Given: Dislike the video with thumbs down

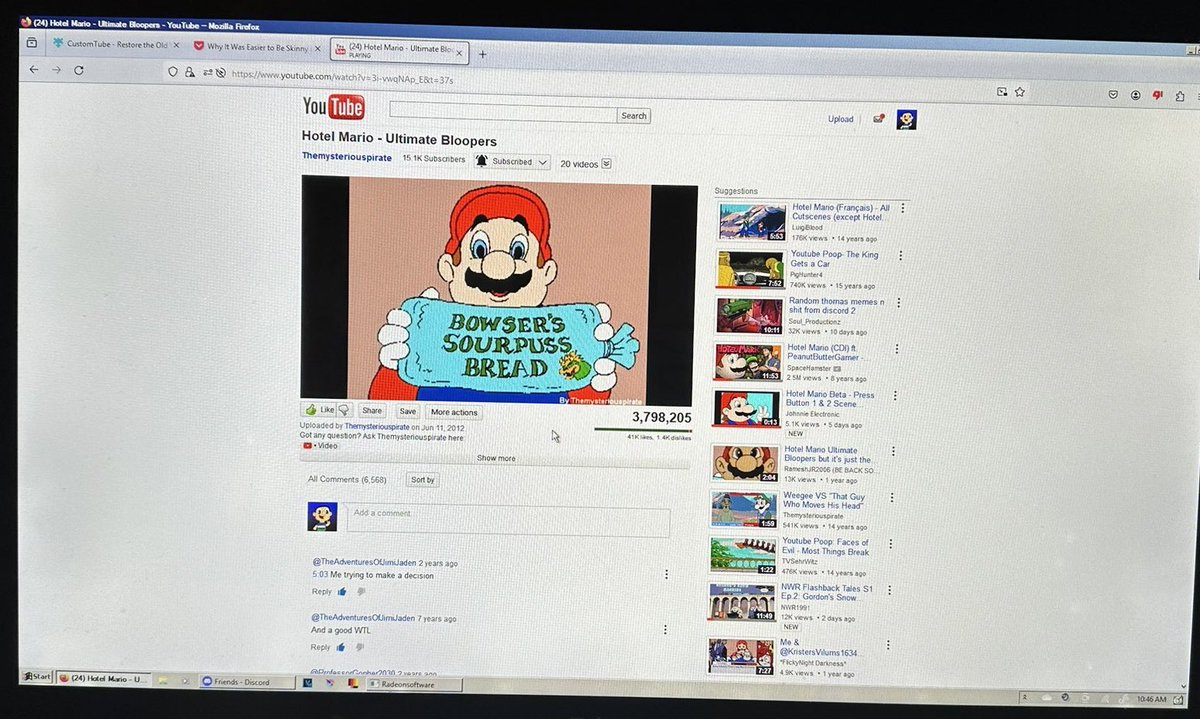Looking at the screenshot, I should coord(344,410).
